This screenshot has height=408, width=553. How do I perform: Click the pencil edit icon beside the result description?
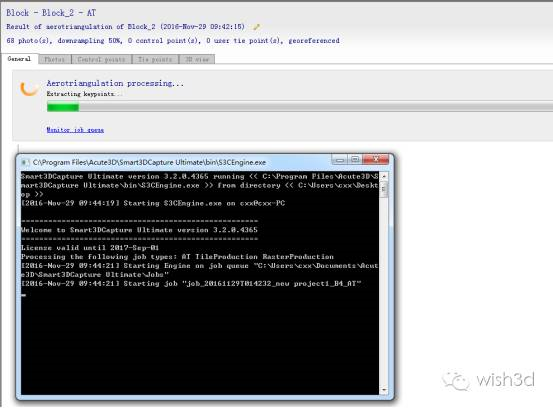coord(257,27)
